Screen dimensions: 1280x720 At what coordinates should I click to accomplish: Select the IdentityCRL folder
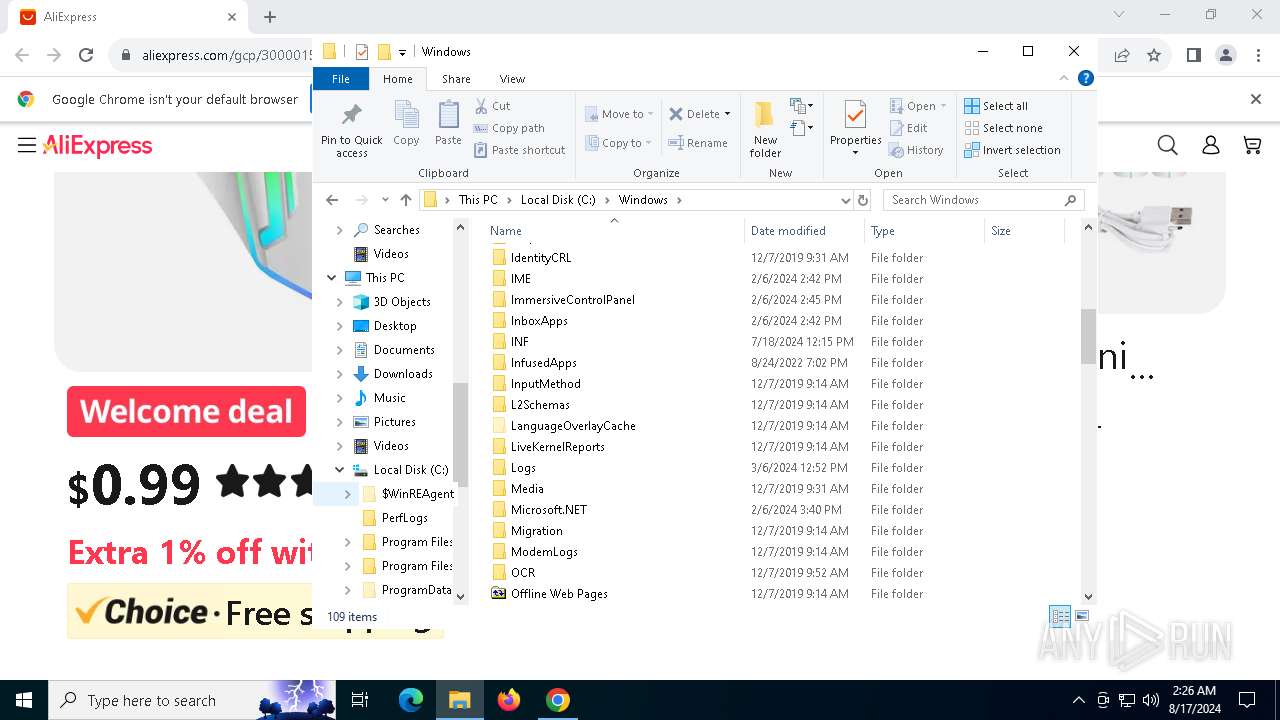[x=541, y=258]
